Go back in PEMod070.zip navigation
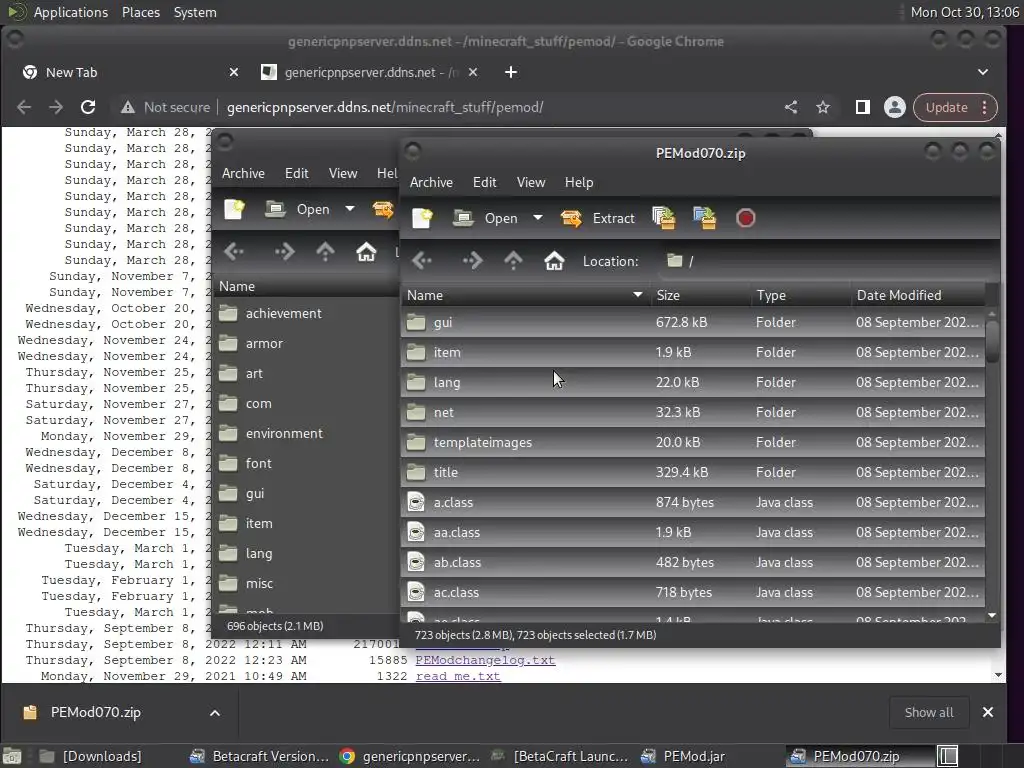1024x768 pixels. coord(422,261)
